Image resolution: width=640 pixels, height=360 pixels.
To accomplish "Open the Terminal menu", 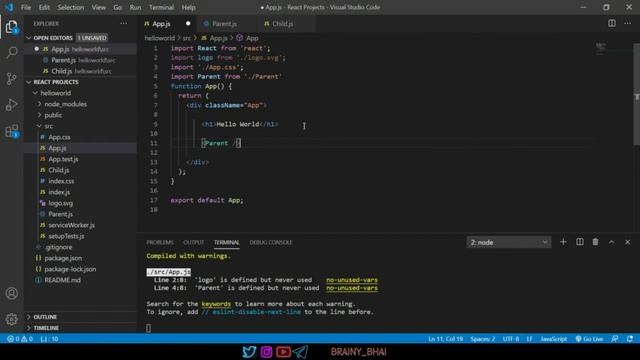I will click(161, 7).
